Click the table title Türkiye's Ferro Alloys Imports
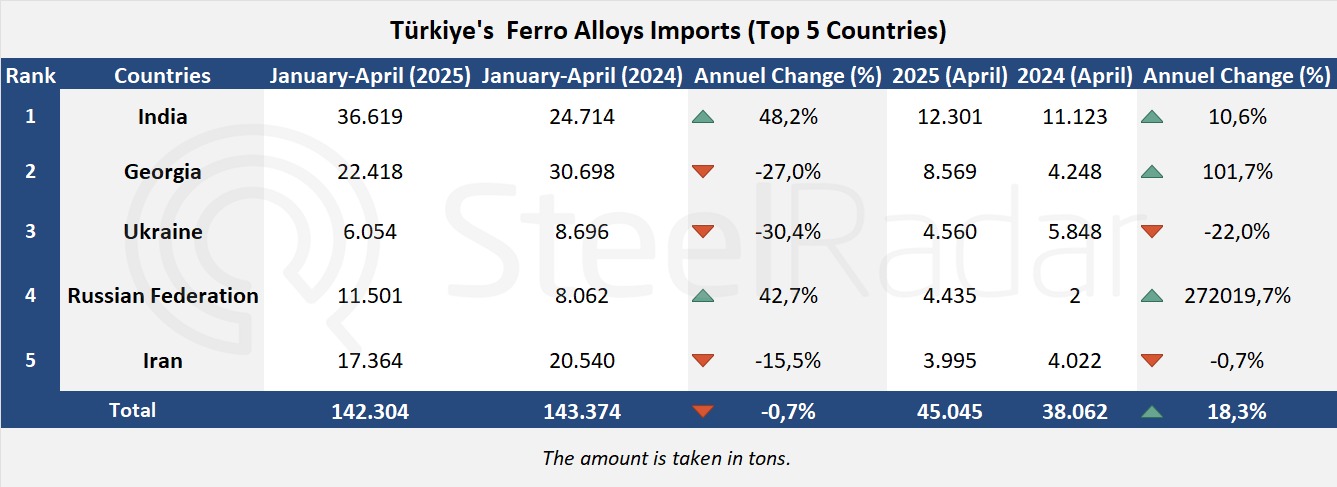This screenshot has width=1337, height=487. coord(668,31)
